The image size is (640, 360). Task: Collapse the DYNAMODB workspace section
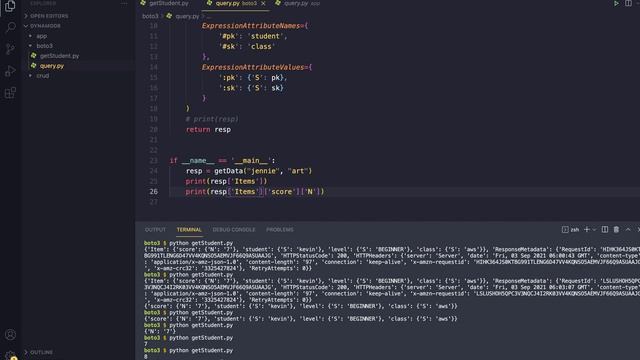(44, 26)
